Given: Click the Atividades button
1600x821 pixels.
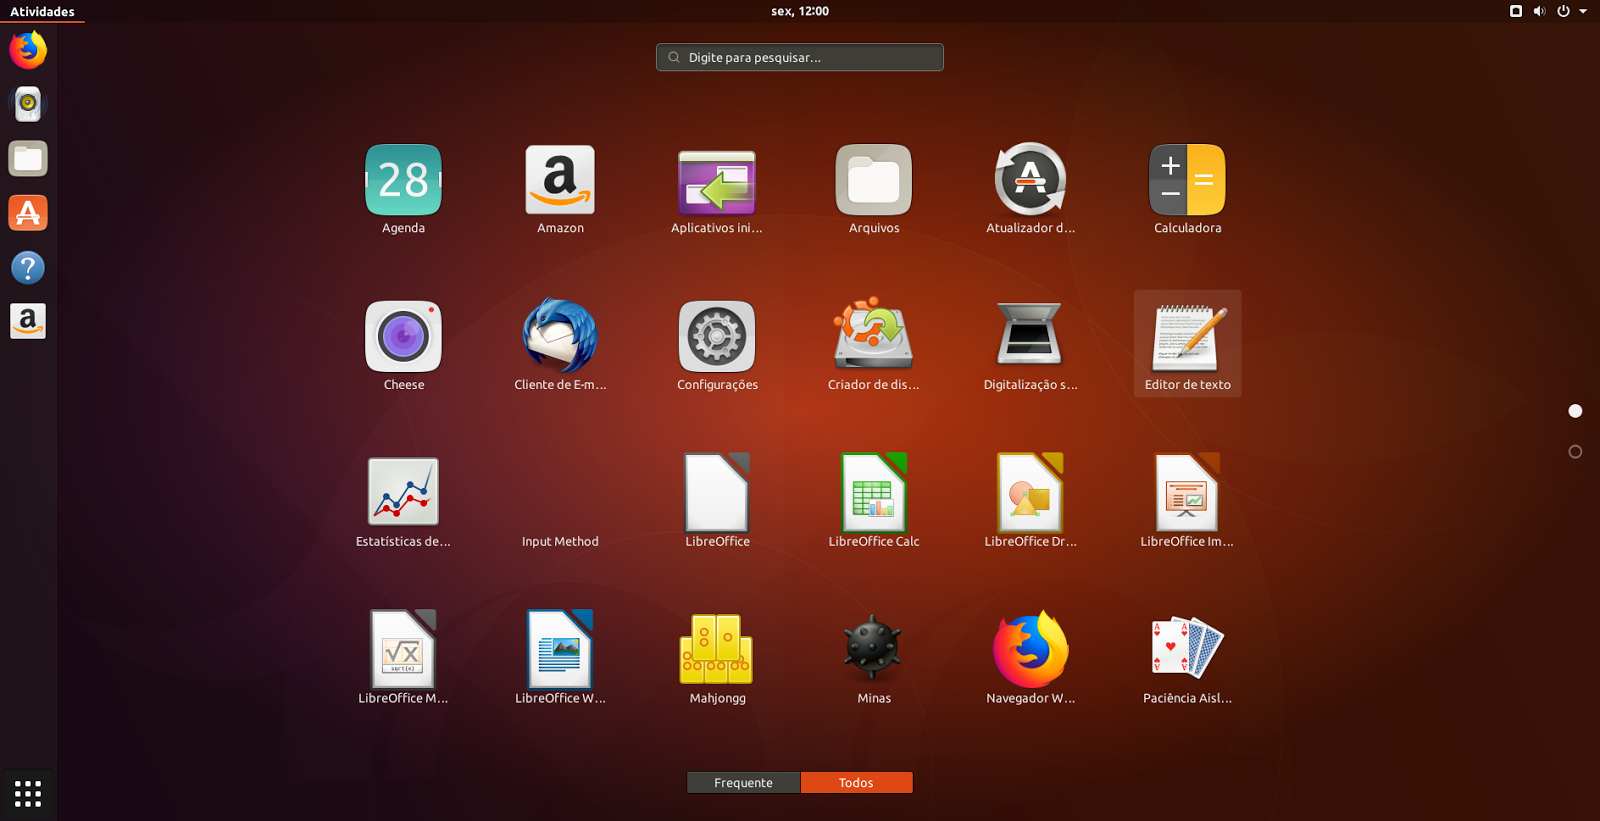Looking at the screenshot, I should point(42,11).
